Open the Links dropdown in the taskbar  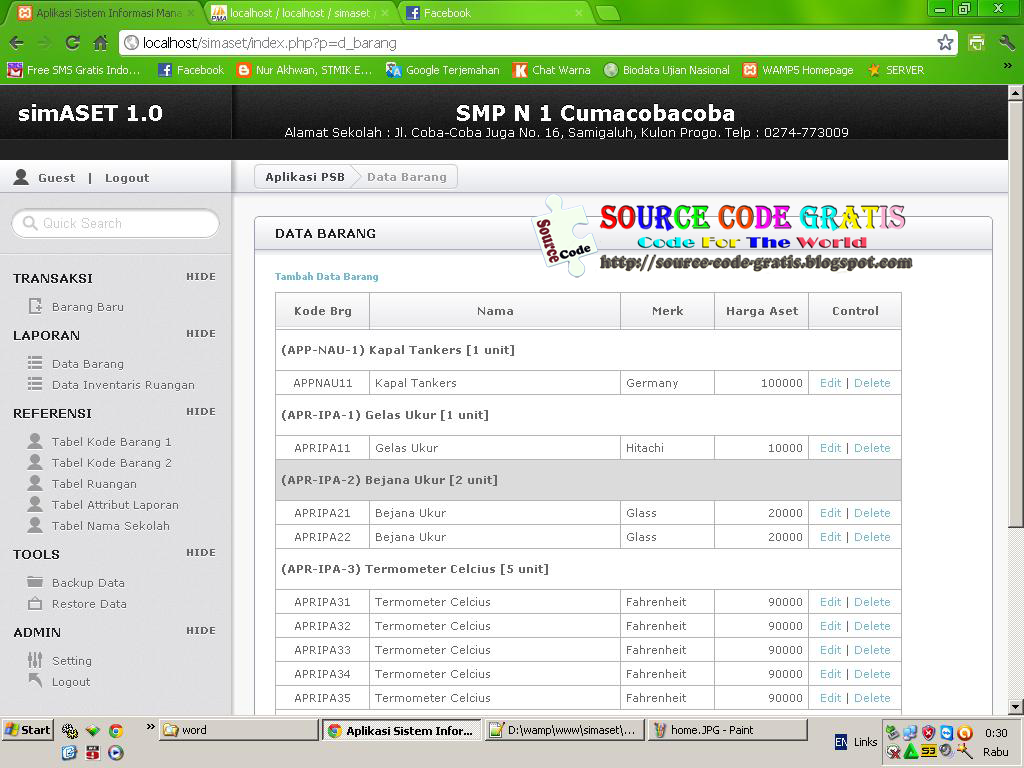point(865,742)
